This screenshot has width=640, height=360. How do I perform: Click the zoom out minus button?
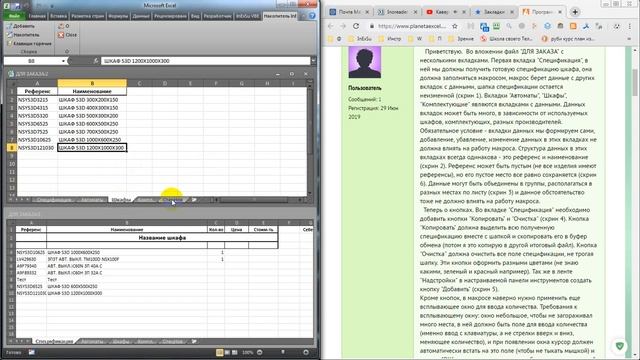260,352
